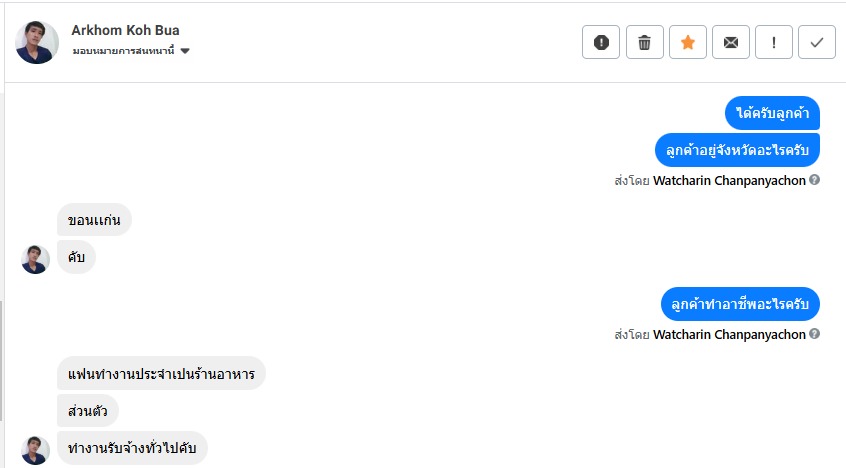Open the assign conversation dropdown arrow
This screenshot has width=846, height=468.
(186, 51)
